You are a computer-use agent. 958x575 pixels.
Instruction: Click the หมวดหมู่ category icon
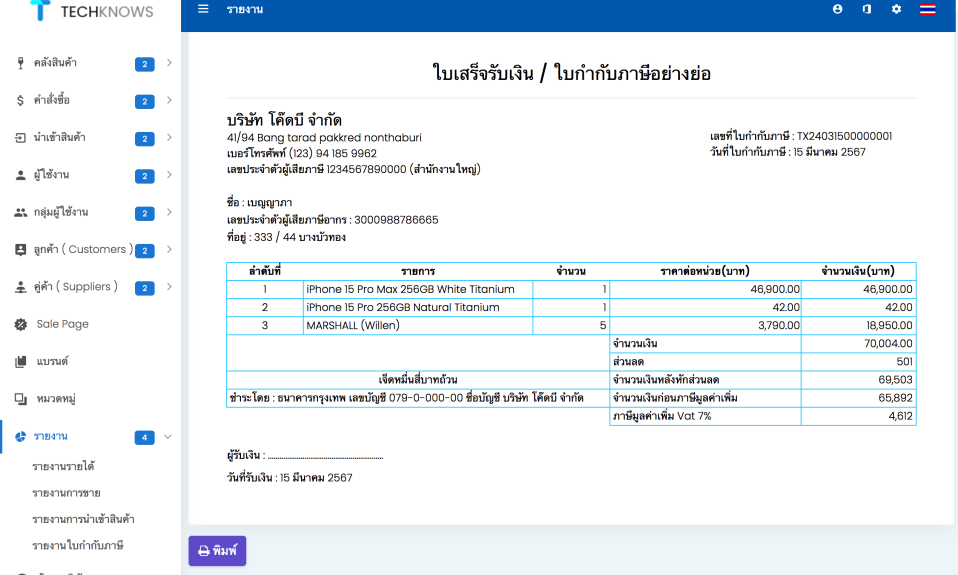point(21,399)
